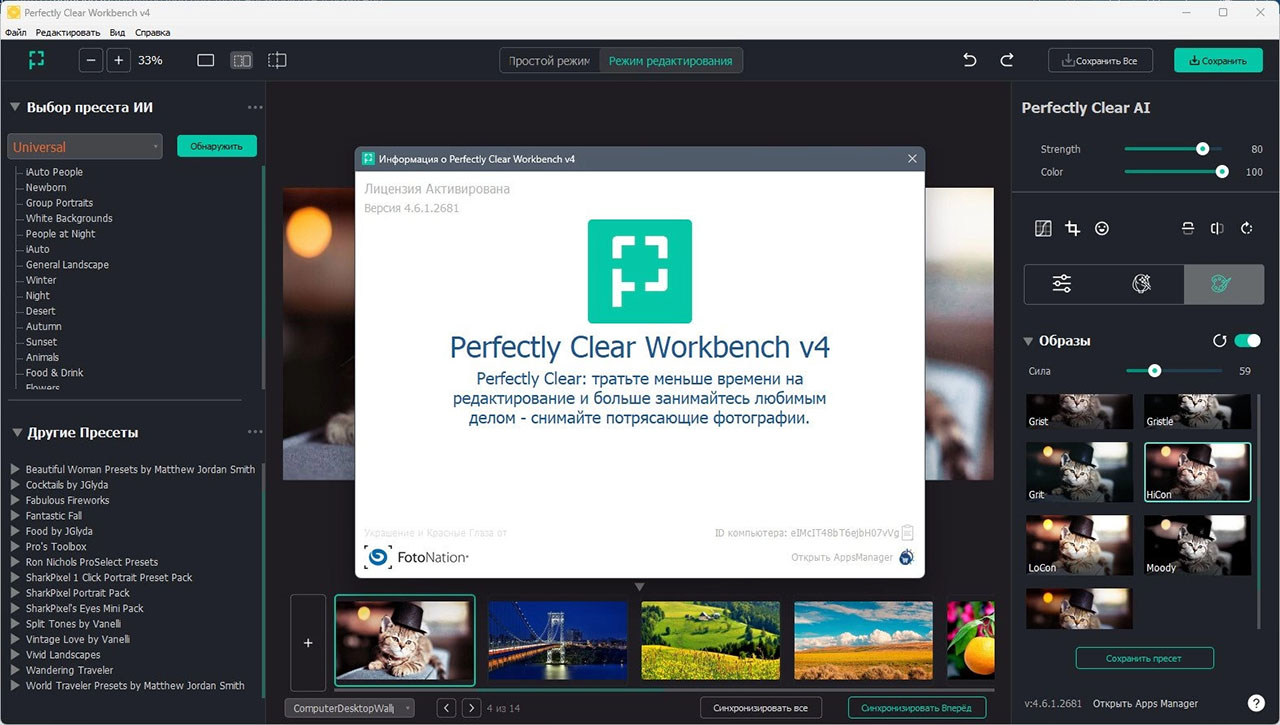Image resolution: width=1280 pixels, height=725 pixels.
Task: Collapse the Выбор пресета ИИ panel
Action: click(x=16, y=107)
